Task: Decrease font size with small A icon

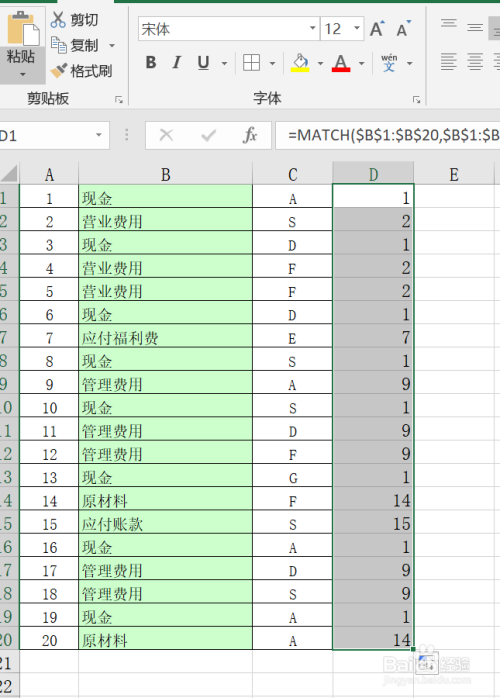Action: pos(403,29)
